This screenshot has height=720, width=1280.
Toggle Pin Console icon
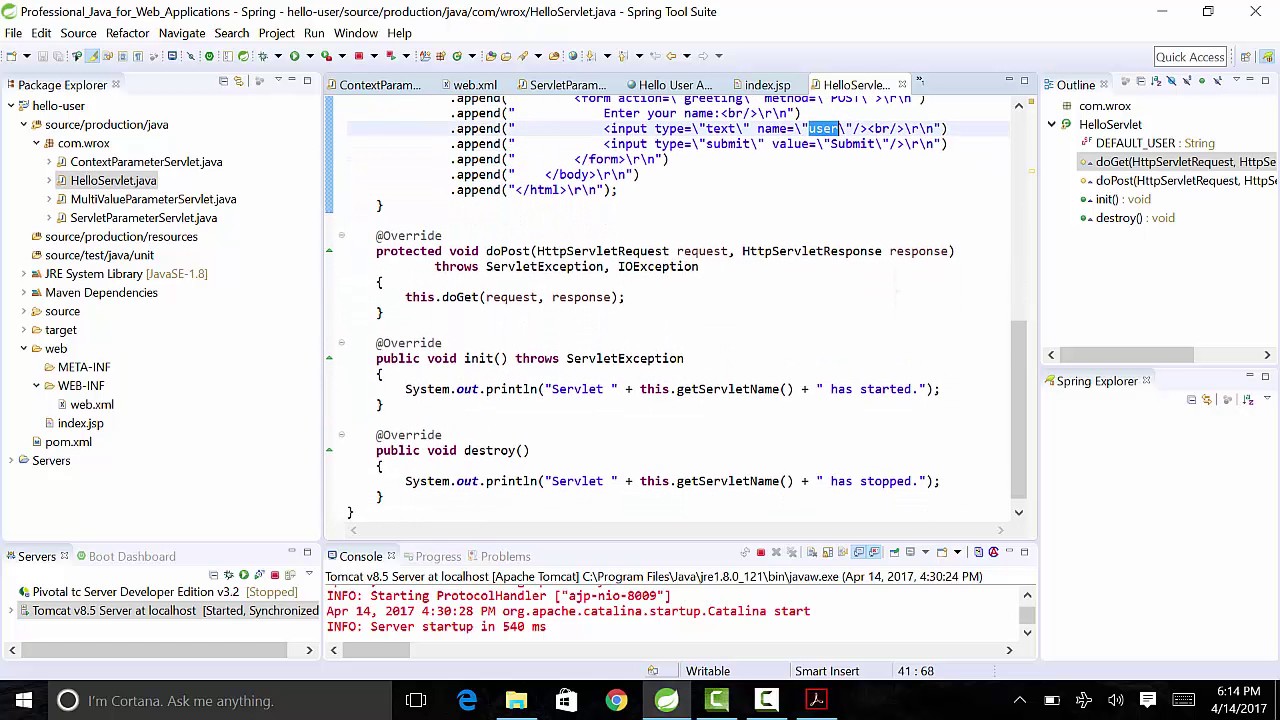coord(894,552)
